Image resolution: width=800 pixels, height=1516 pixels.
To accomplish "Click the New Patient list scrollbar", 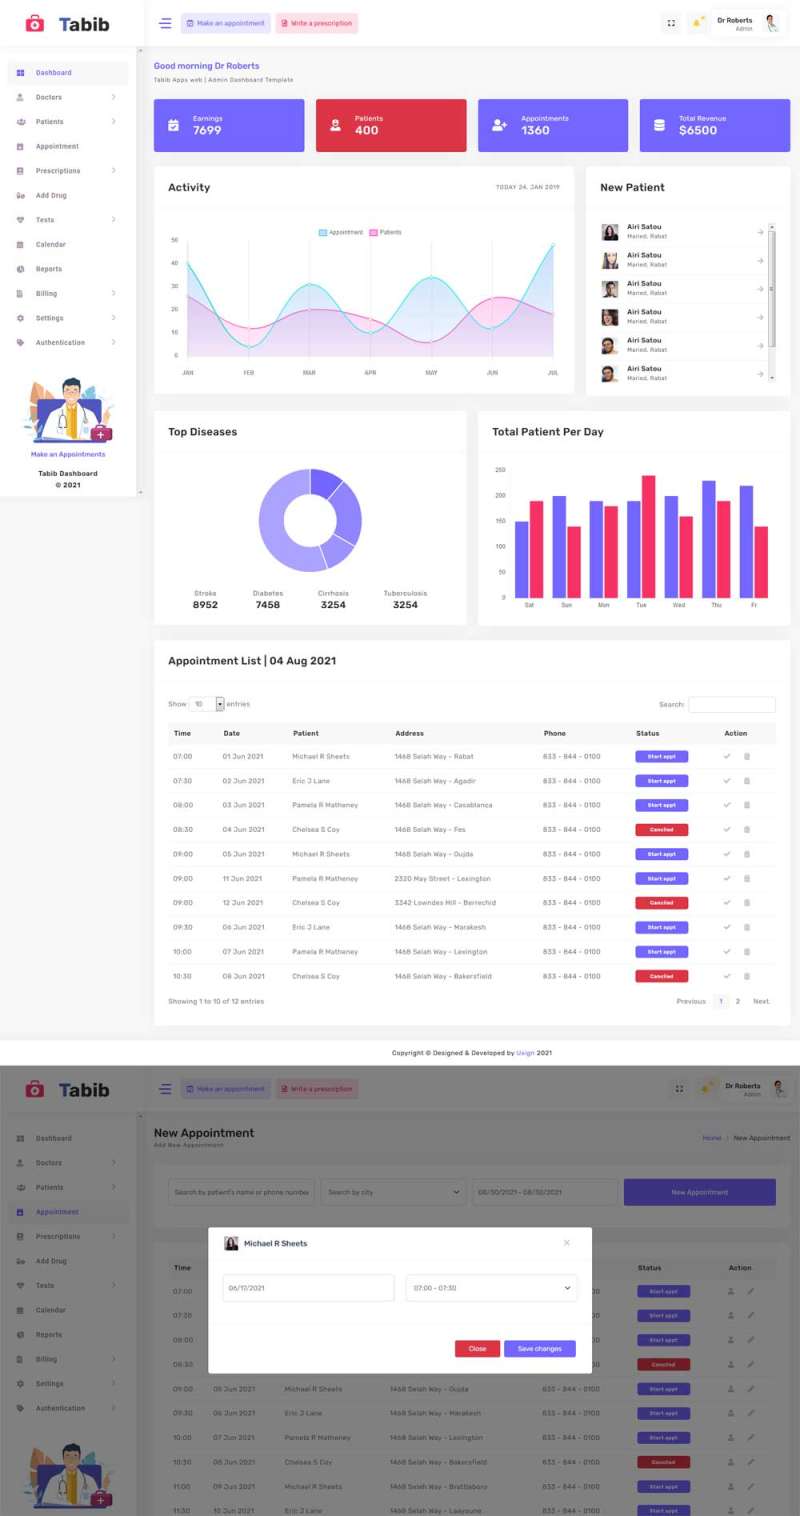I will (x=771, y=300).
